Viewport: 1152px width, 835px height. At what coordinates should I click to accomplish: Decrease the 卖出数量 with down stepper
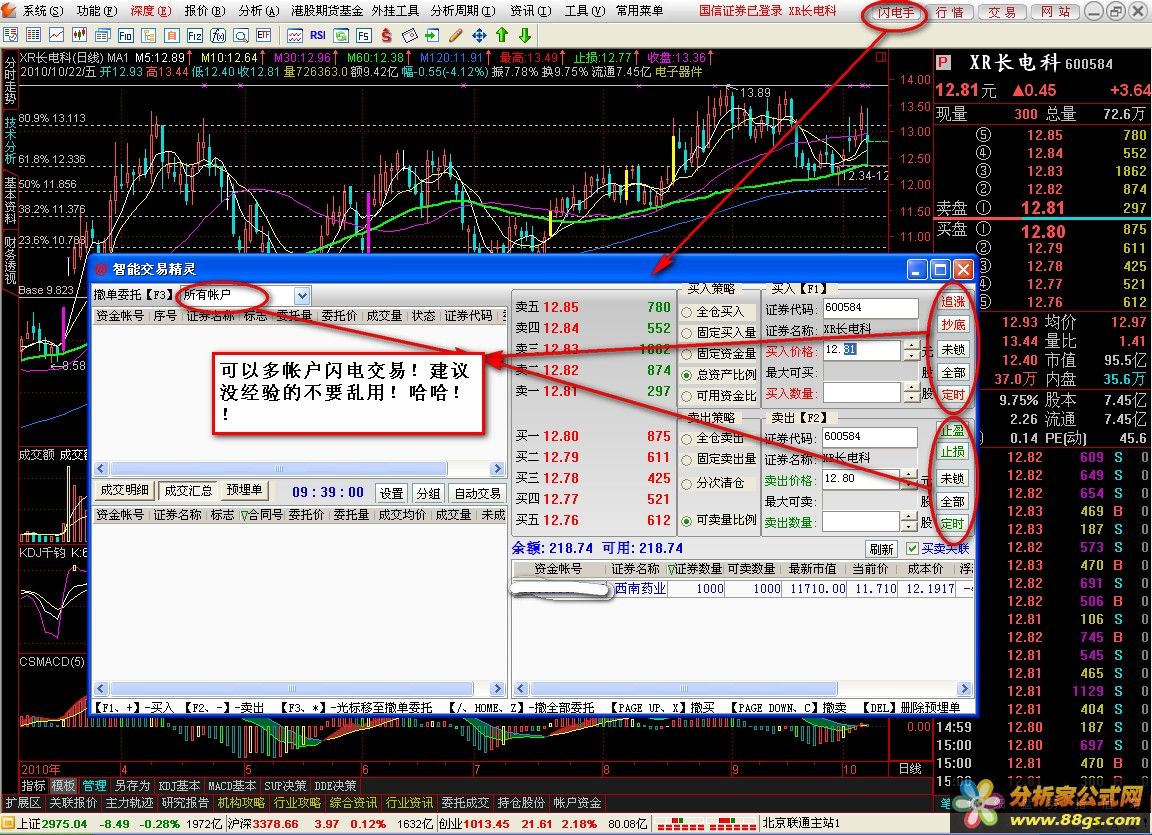(x=910, y=527)
